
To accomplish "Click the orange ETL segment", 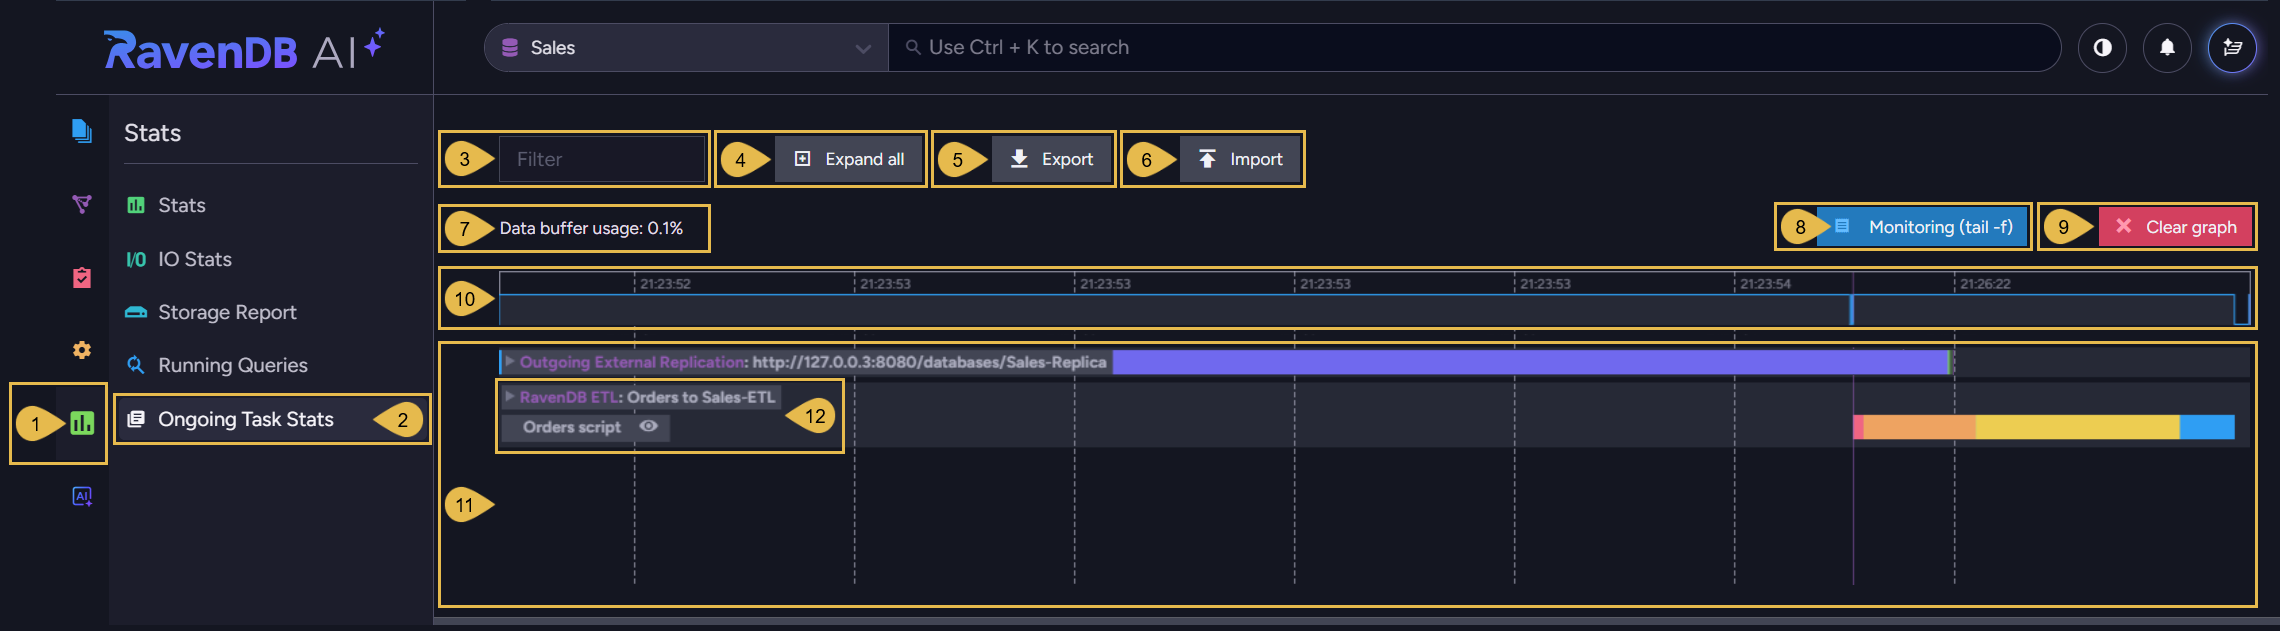I will coord(1920,427).
